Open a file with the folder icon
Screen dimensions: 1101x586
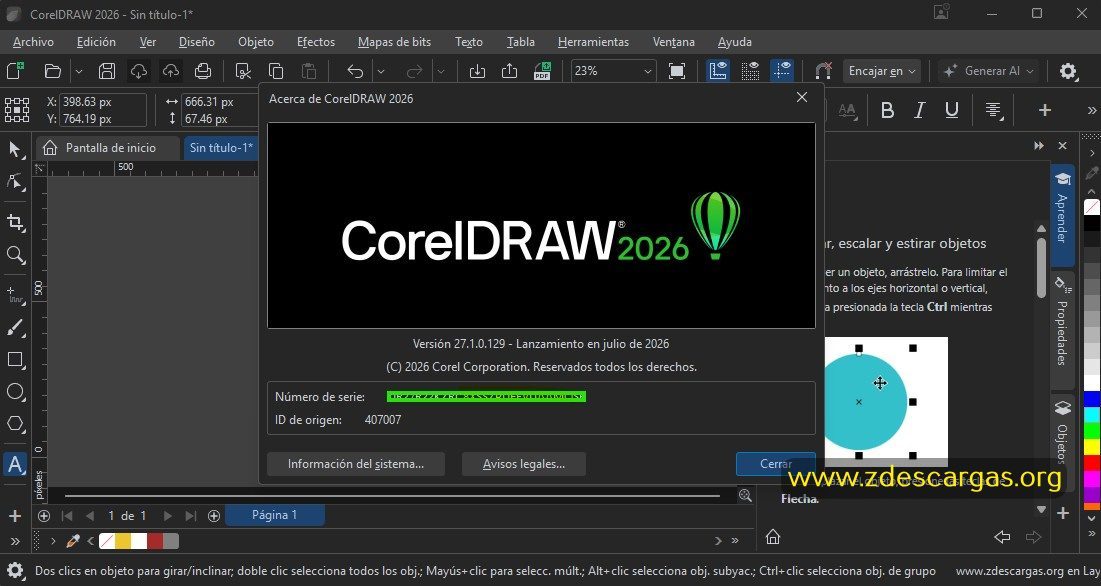click(53, 71)
